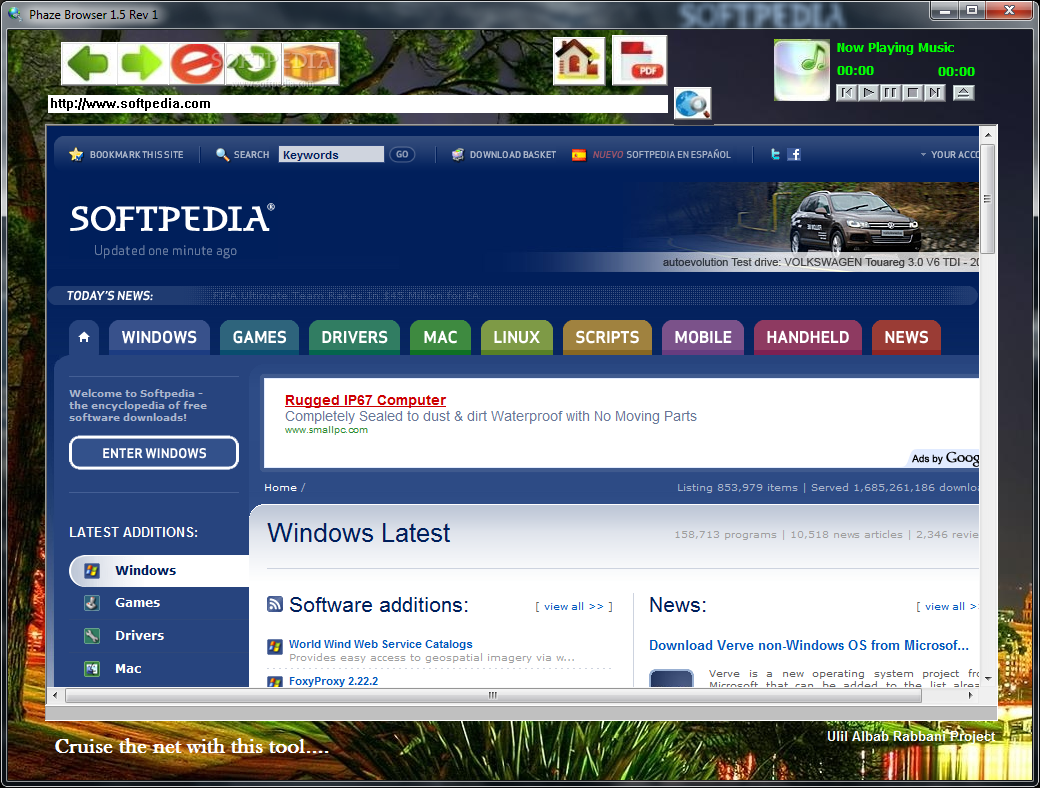
Task: Click the magnifier globe search icon
Action: 692,104
